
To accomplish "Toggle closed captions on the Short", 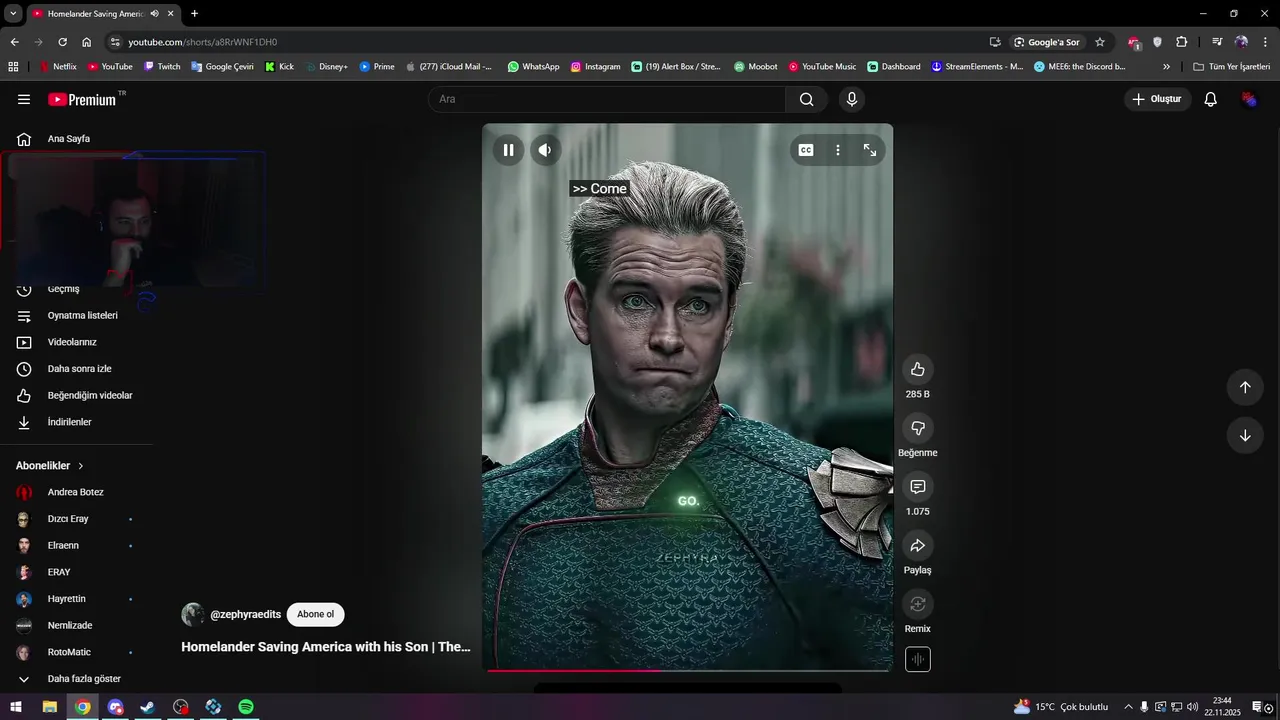I will pyautogui.click(x=806, y=150).
